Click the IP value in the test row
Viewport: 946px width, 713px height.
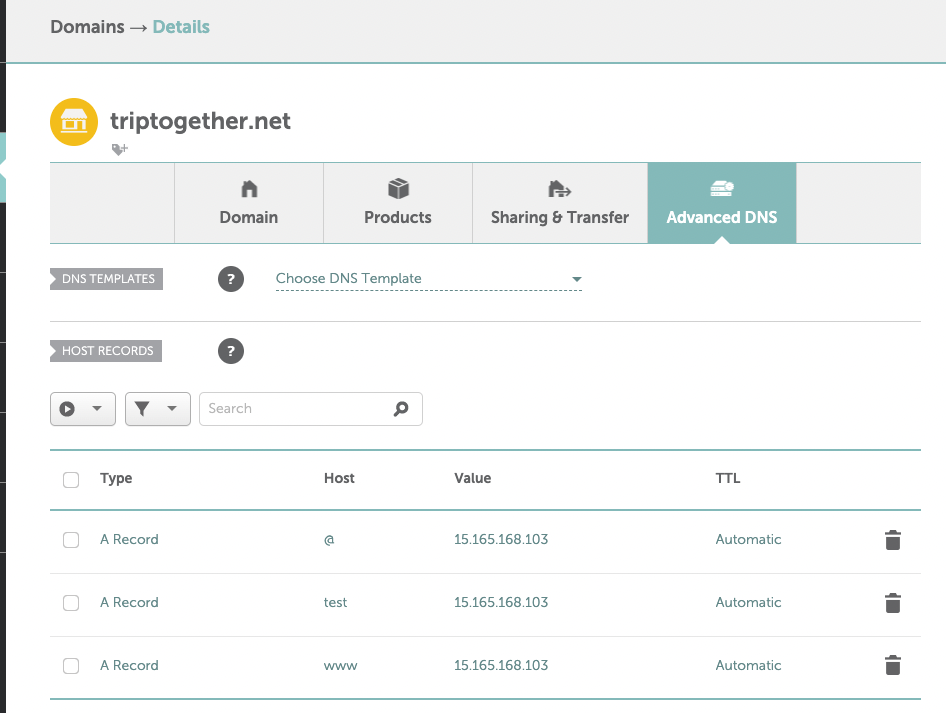[x=501, y=602]
